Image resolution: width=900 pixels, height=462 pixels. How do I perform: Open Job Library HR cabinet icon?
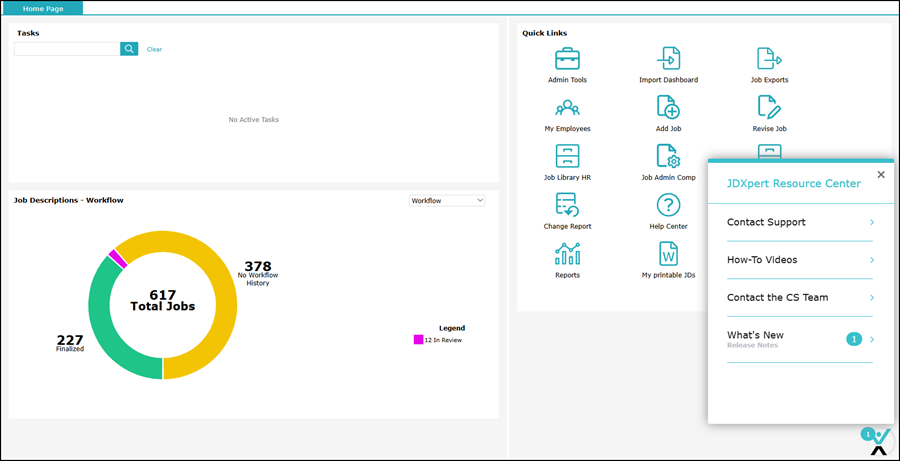(x=567, y=156)
